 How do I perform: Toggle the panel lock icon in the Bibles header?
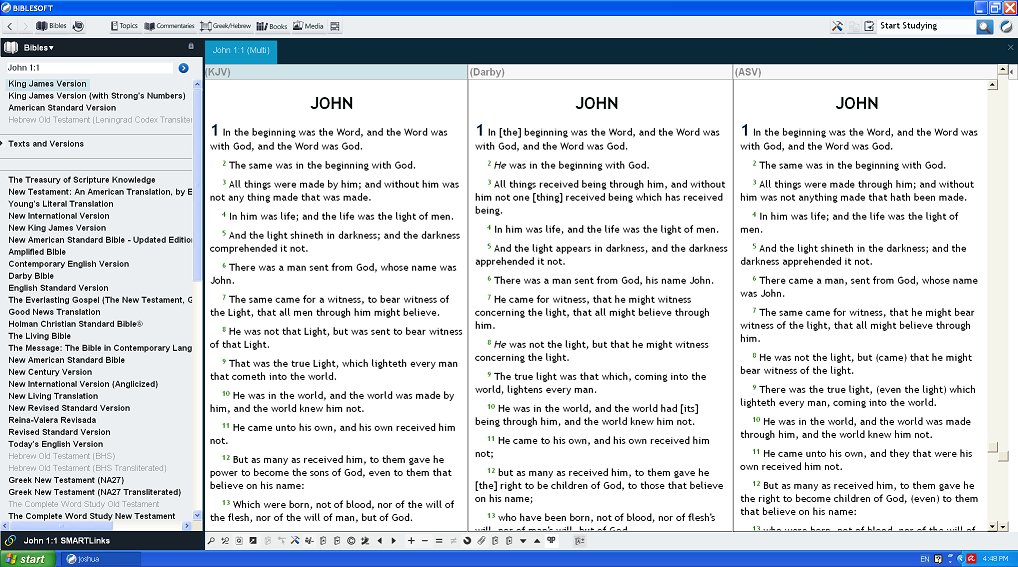(191, 46)
